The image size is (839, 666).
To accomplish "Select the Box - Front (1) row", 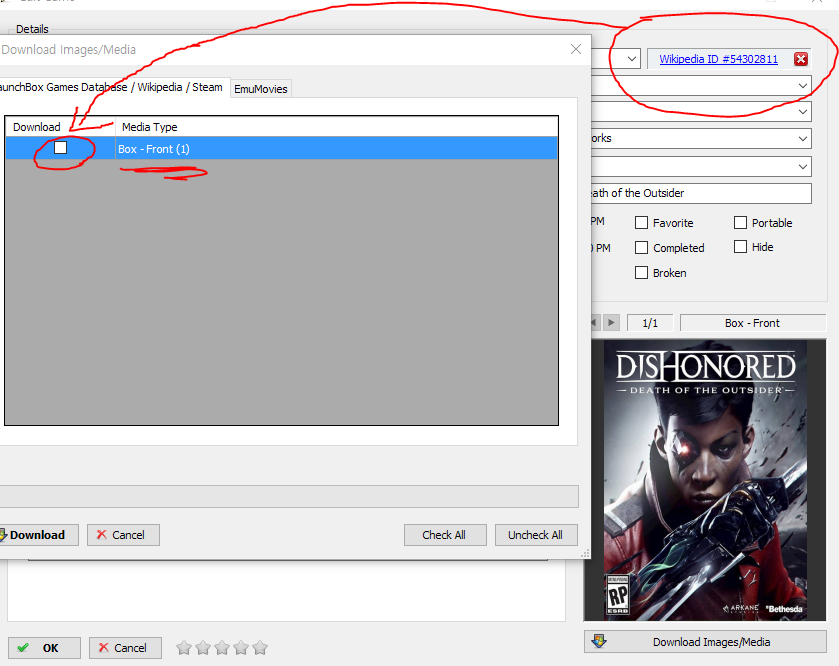I will click(281, 148).
